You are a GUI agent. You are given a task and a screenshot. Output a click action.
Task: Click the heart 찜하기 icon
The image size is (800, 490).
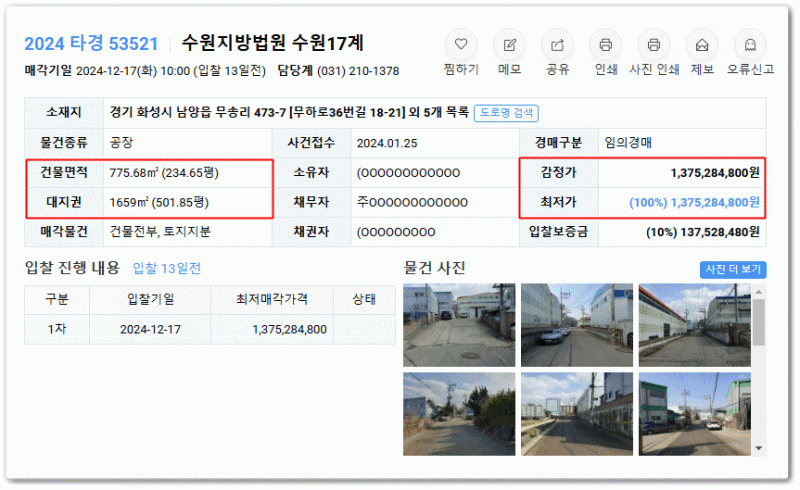coord(461,44)
